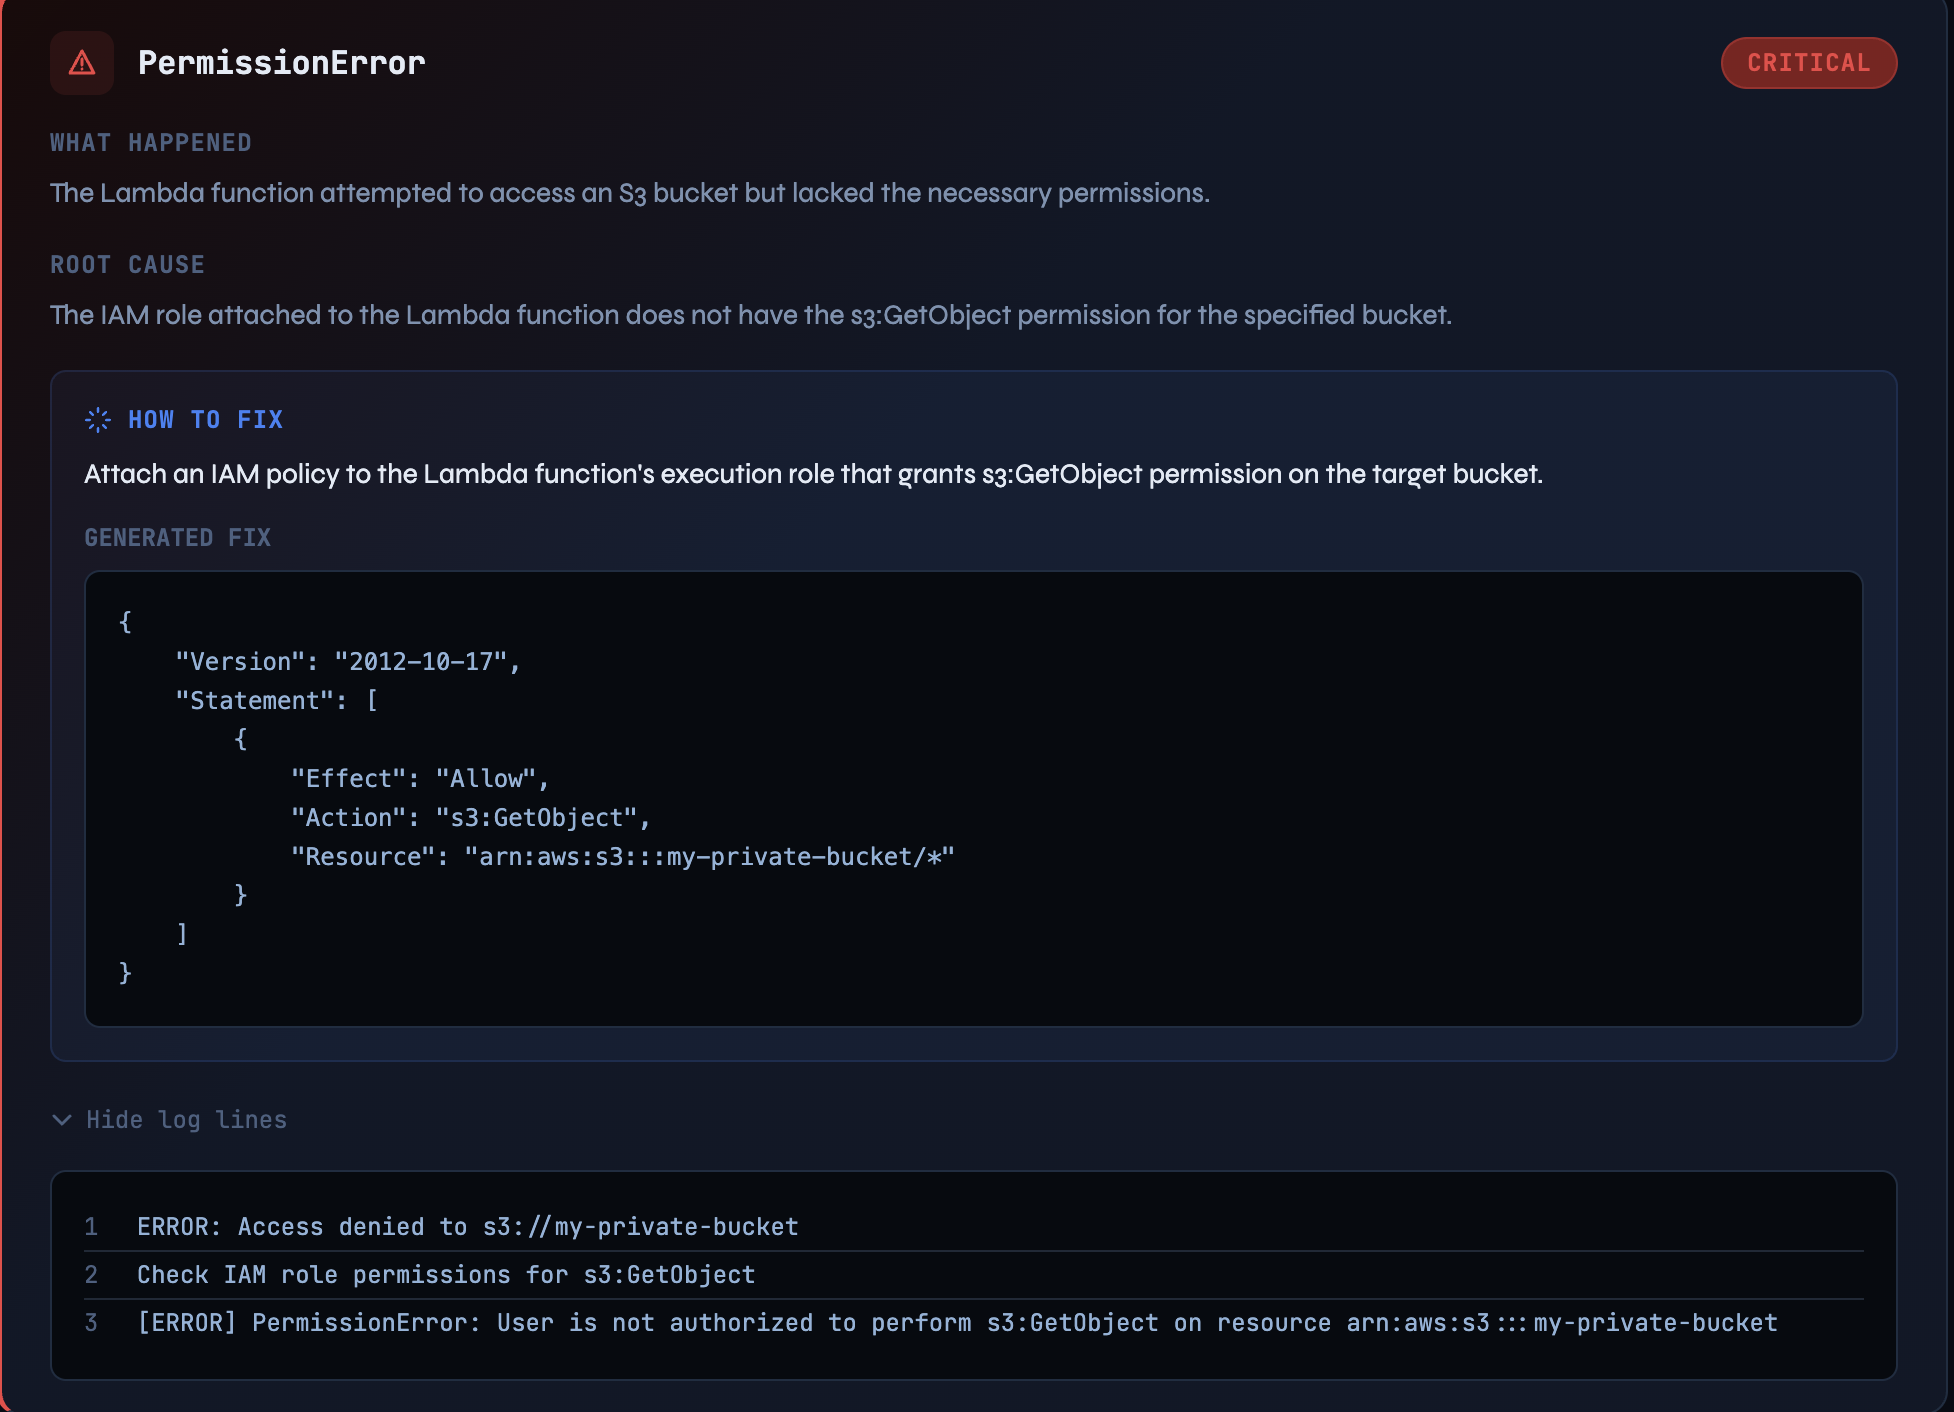Click the Hide log lines toggle
Screen dimensions: 1954x1412
[x=186, y=1120]
